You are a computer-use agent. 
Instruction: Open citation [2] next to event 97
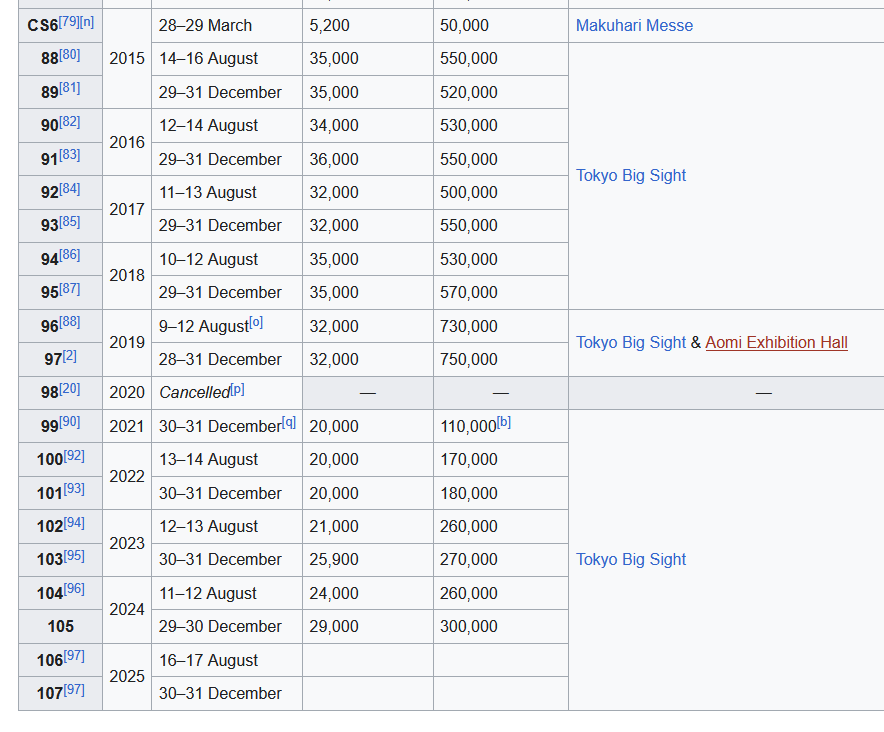point(69,356)
